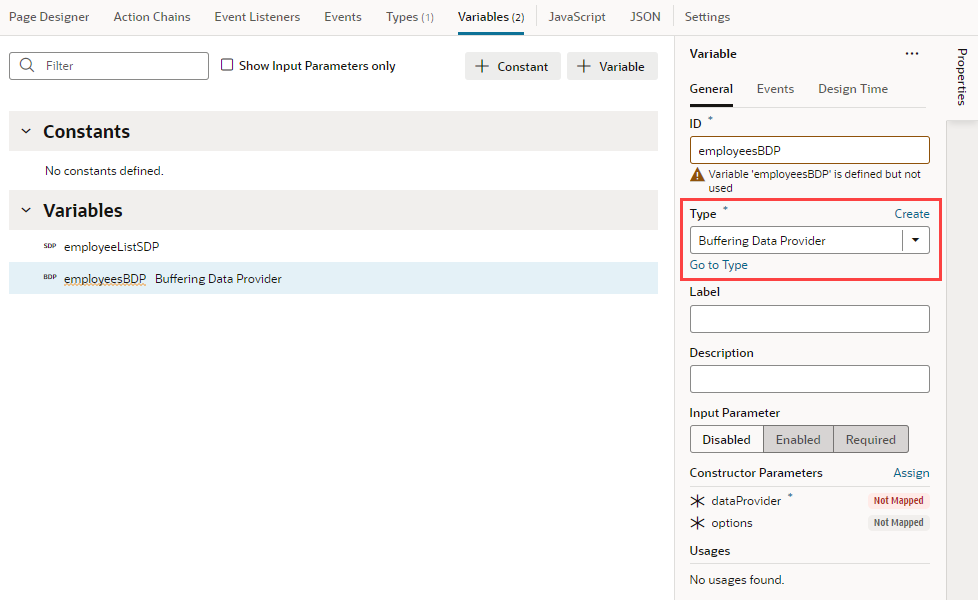Select the employeeListSDP variable row
The height and width of the screenshot is (600, 978).
[x=333, y=246]
